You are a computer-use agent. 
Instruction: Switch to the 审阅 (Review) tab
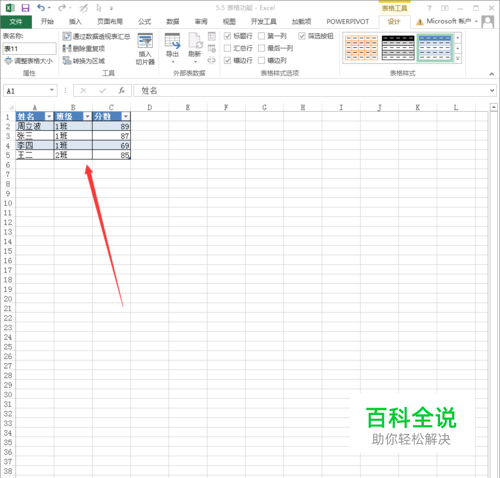[x=201, y=22]
